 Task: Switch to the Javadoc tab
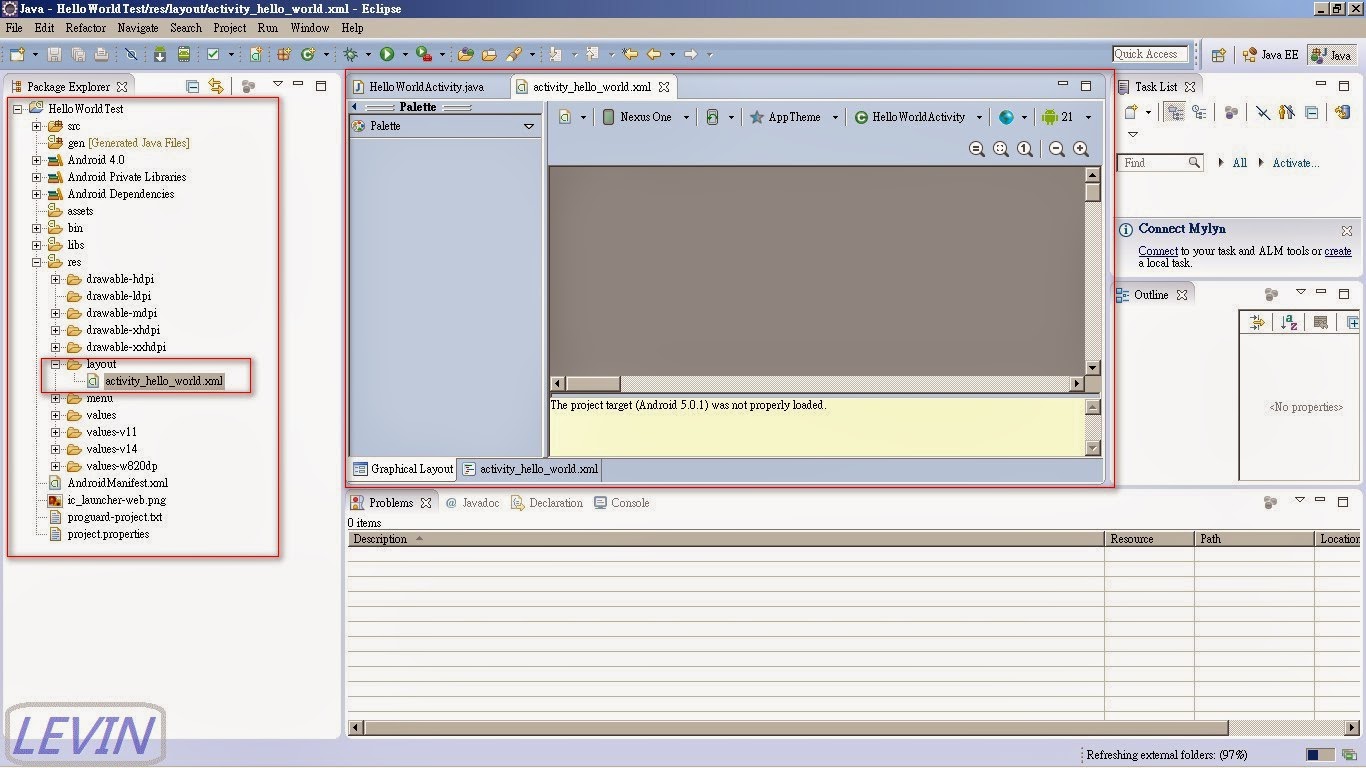pos(472,503)
